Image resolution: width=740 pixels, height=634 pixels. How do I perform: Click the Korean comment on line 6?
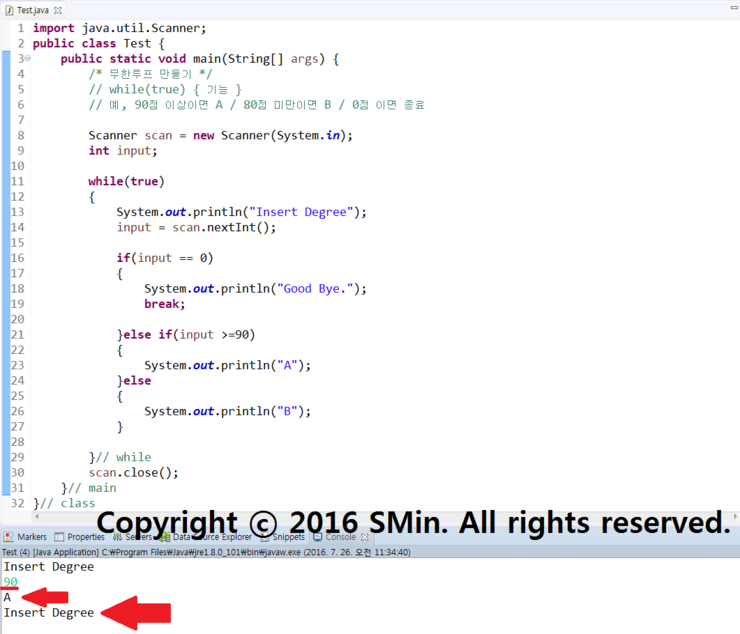pos(256,105)
